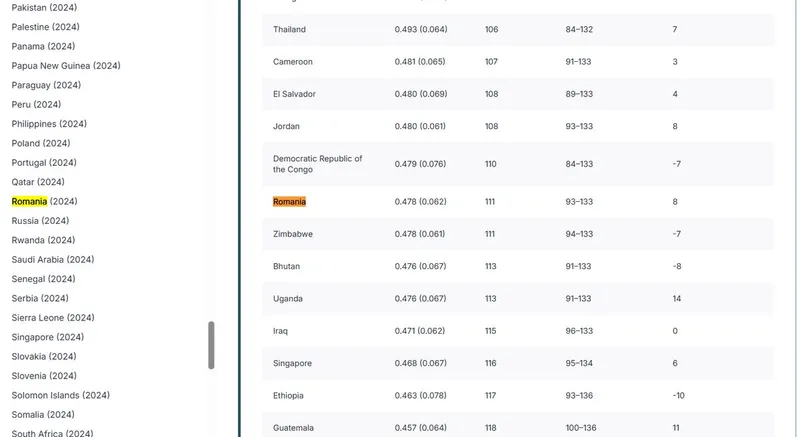Open the Peru (2024) link
This screenshot has height=437, width=800.
(36, 104)
